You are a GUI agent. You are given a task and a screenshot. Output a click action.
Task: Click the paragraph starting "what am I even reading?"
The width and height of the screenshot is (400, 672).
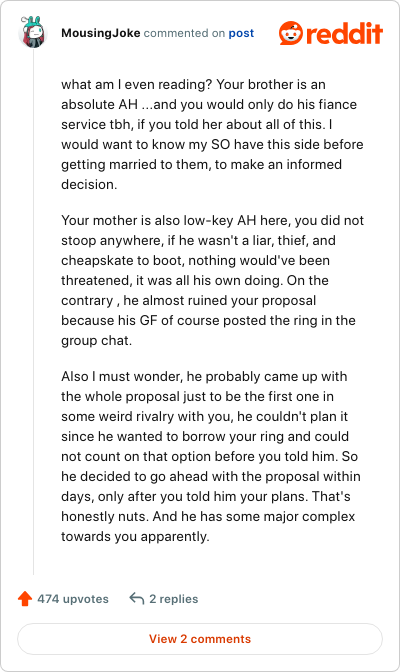212,134
